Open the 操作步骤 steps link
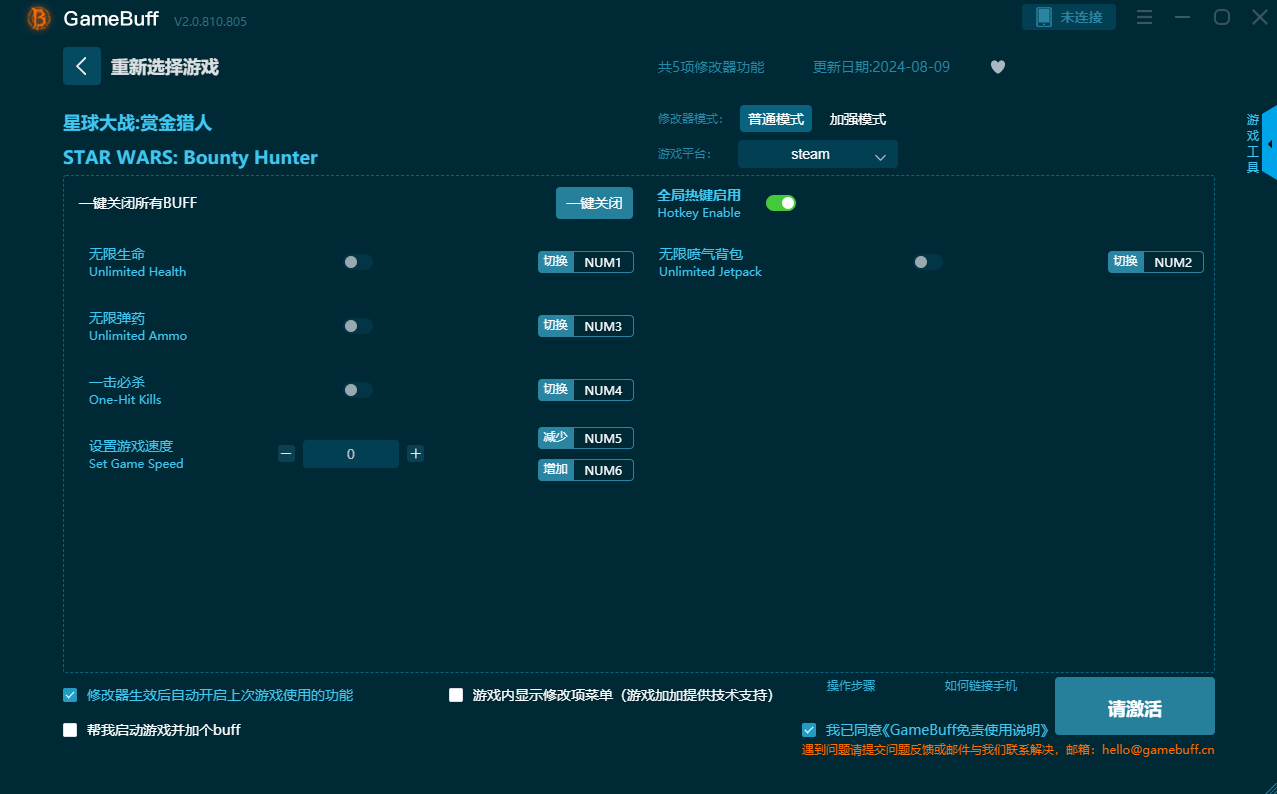1277x794 pixels. (850, 686)
